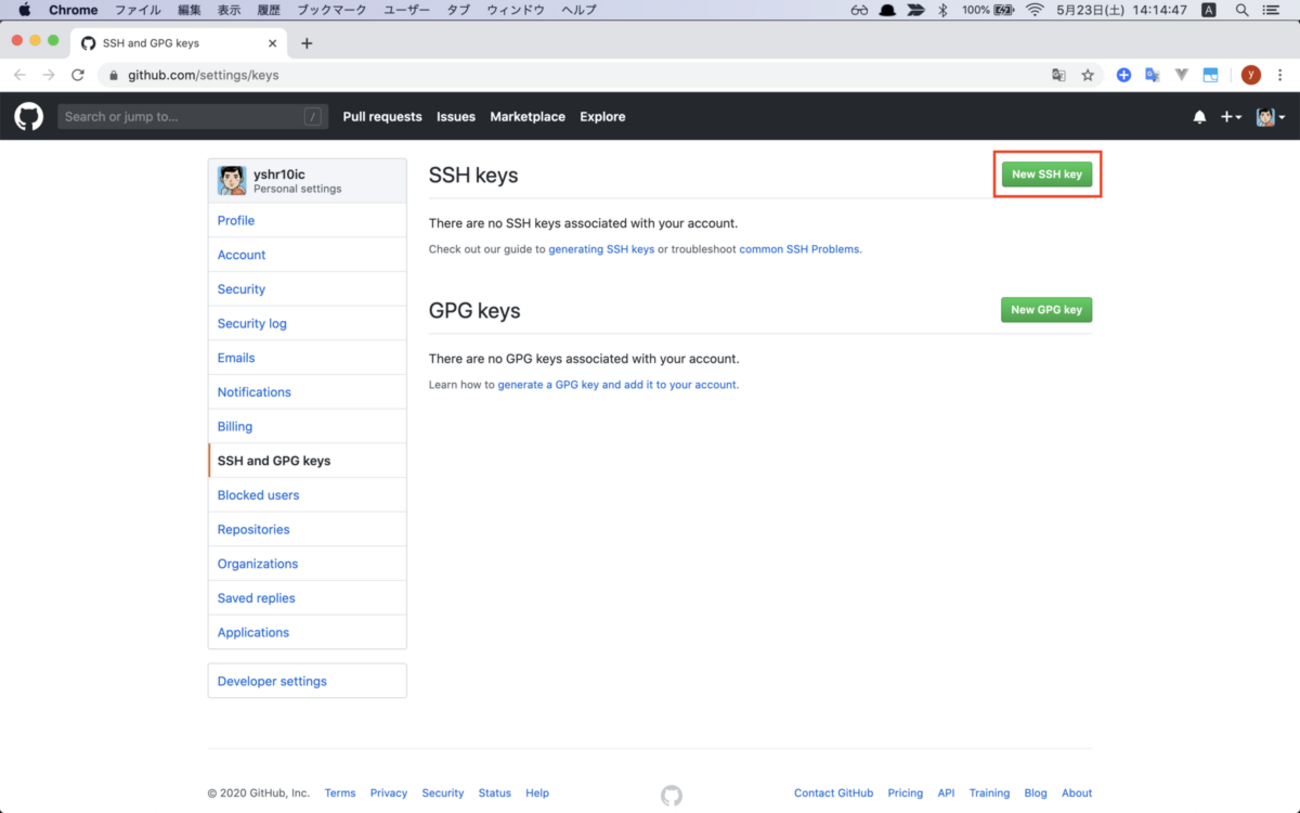This screenshot has height=813, width=1300.
Task: Open Pull requests in header
Action: [382, 117]
